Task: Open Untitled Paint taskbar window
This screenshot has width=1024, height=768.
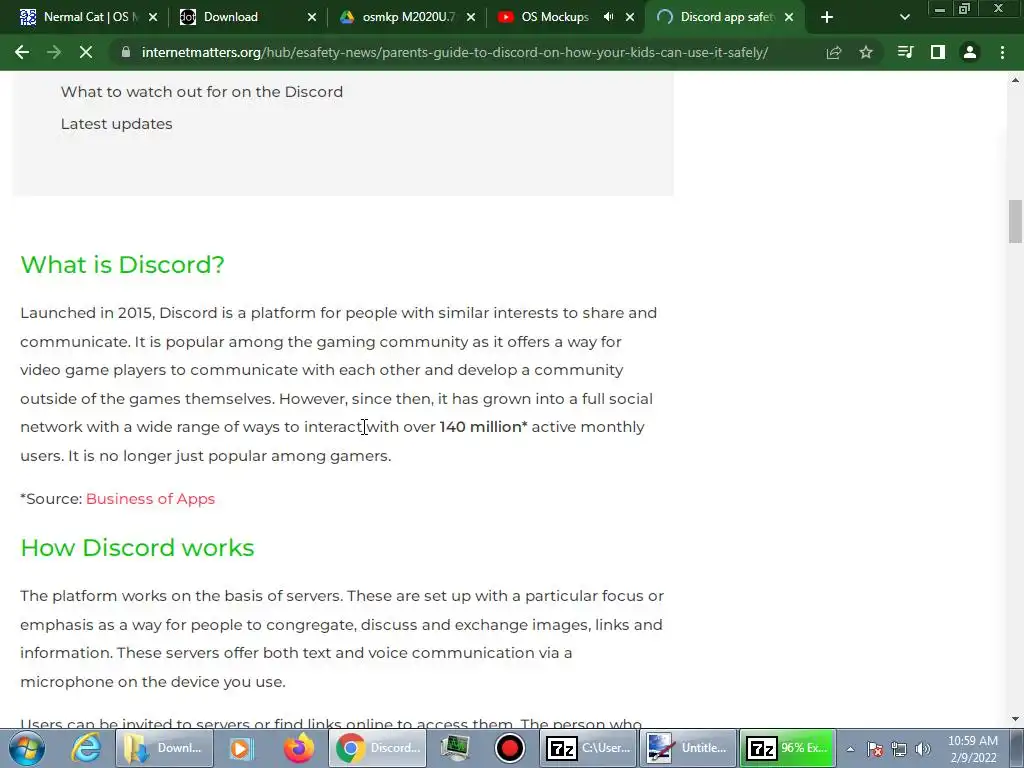Action: tap(688, 748)
